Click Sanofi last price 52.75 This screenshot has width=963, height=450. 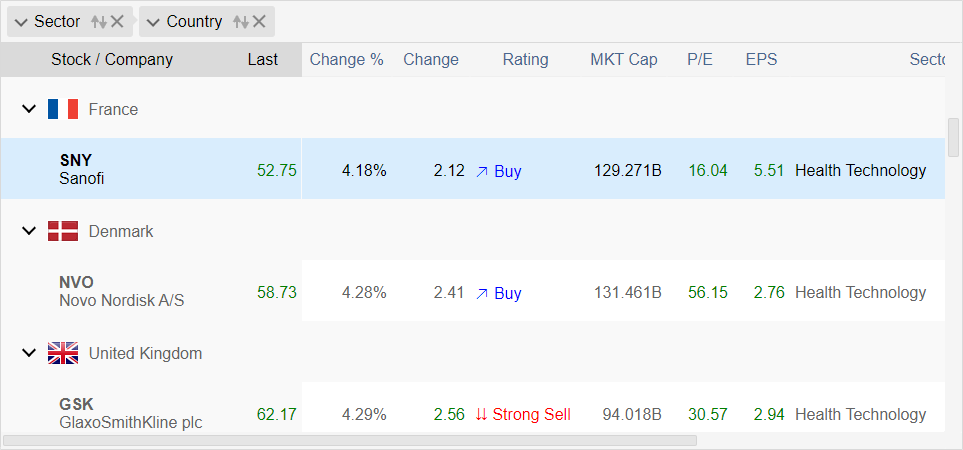point(277,171)
